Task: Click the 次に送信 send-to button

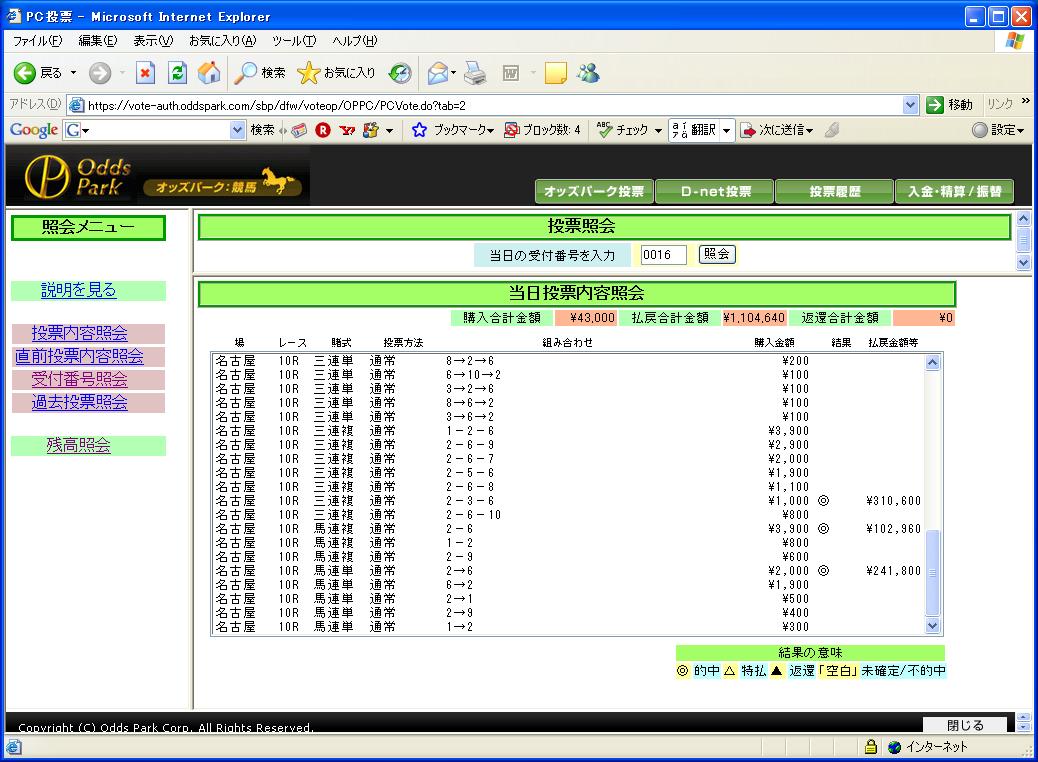Action: tap(777, 130)
